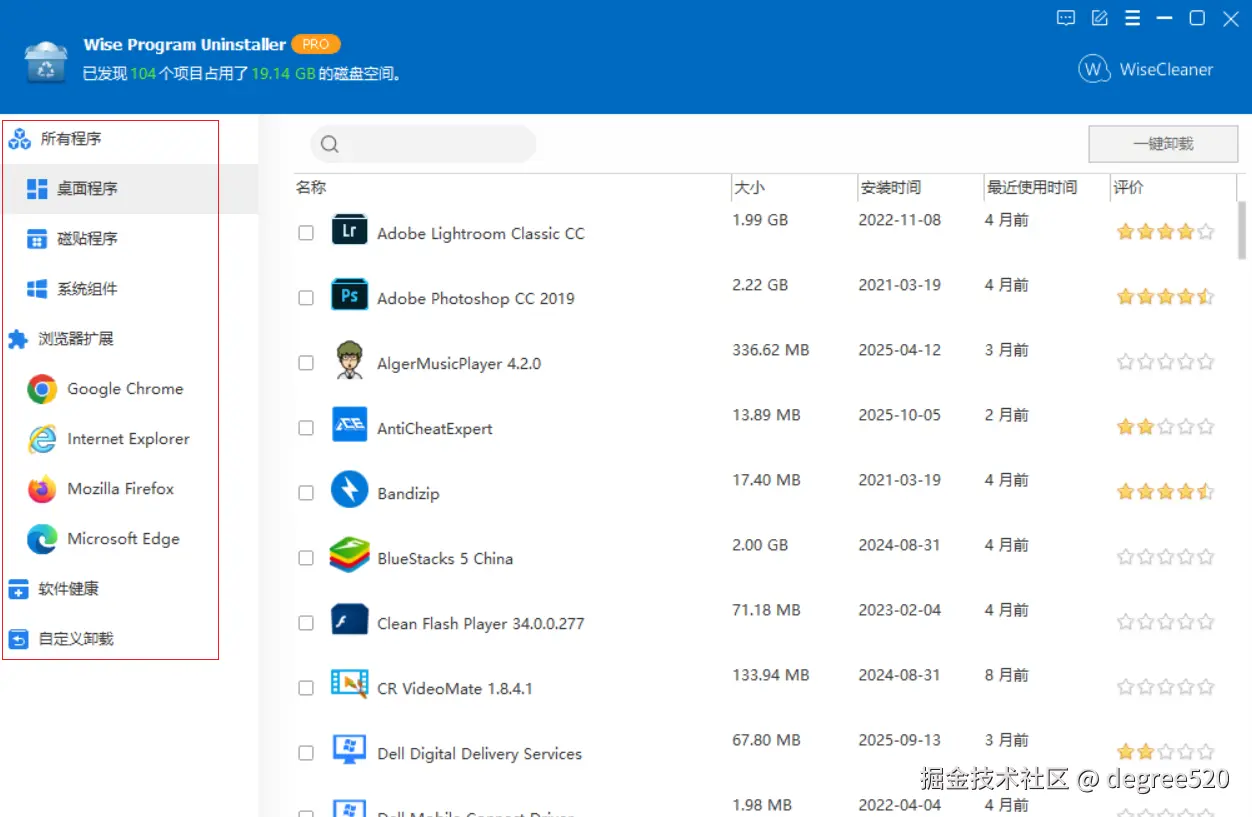
Task: Rate AlgerMusicPlayer with stars
Action: click(x=1165, y=362)
